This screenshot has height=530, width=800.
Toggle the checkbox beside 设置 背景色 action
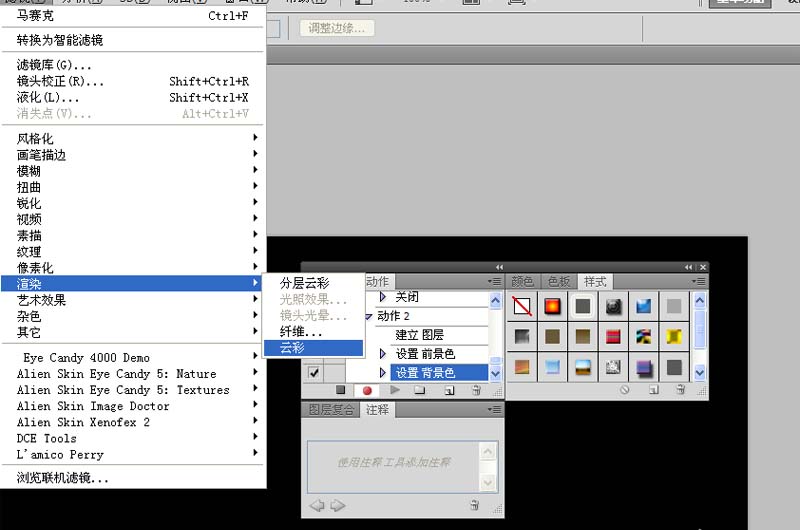(x=314, y=373)
